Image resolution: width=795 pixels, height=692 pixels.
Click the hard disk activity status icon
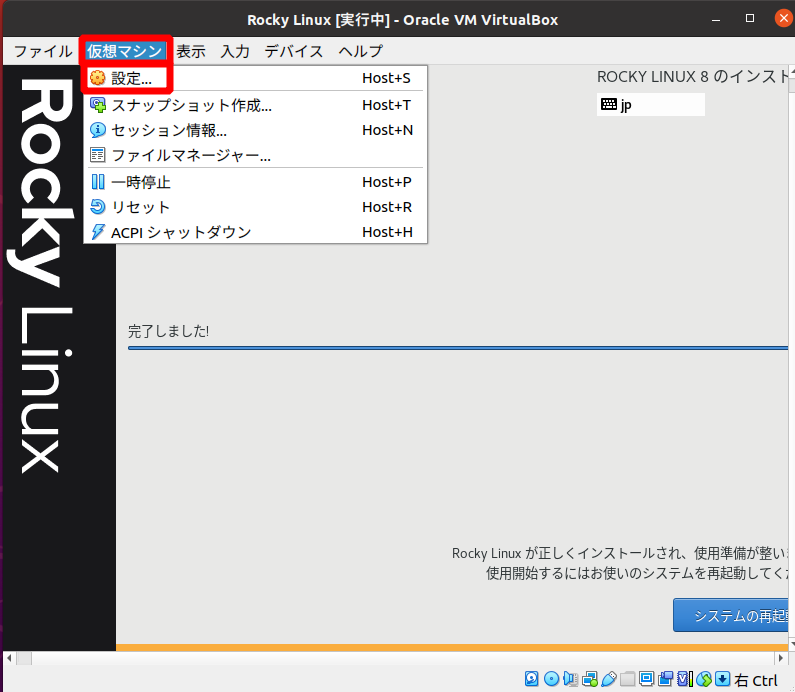click(531, 678)
